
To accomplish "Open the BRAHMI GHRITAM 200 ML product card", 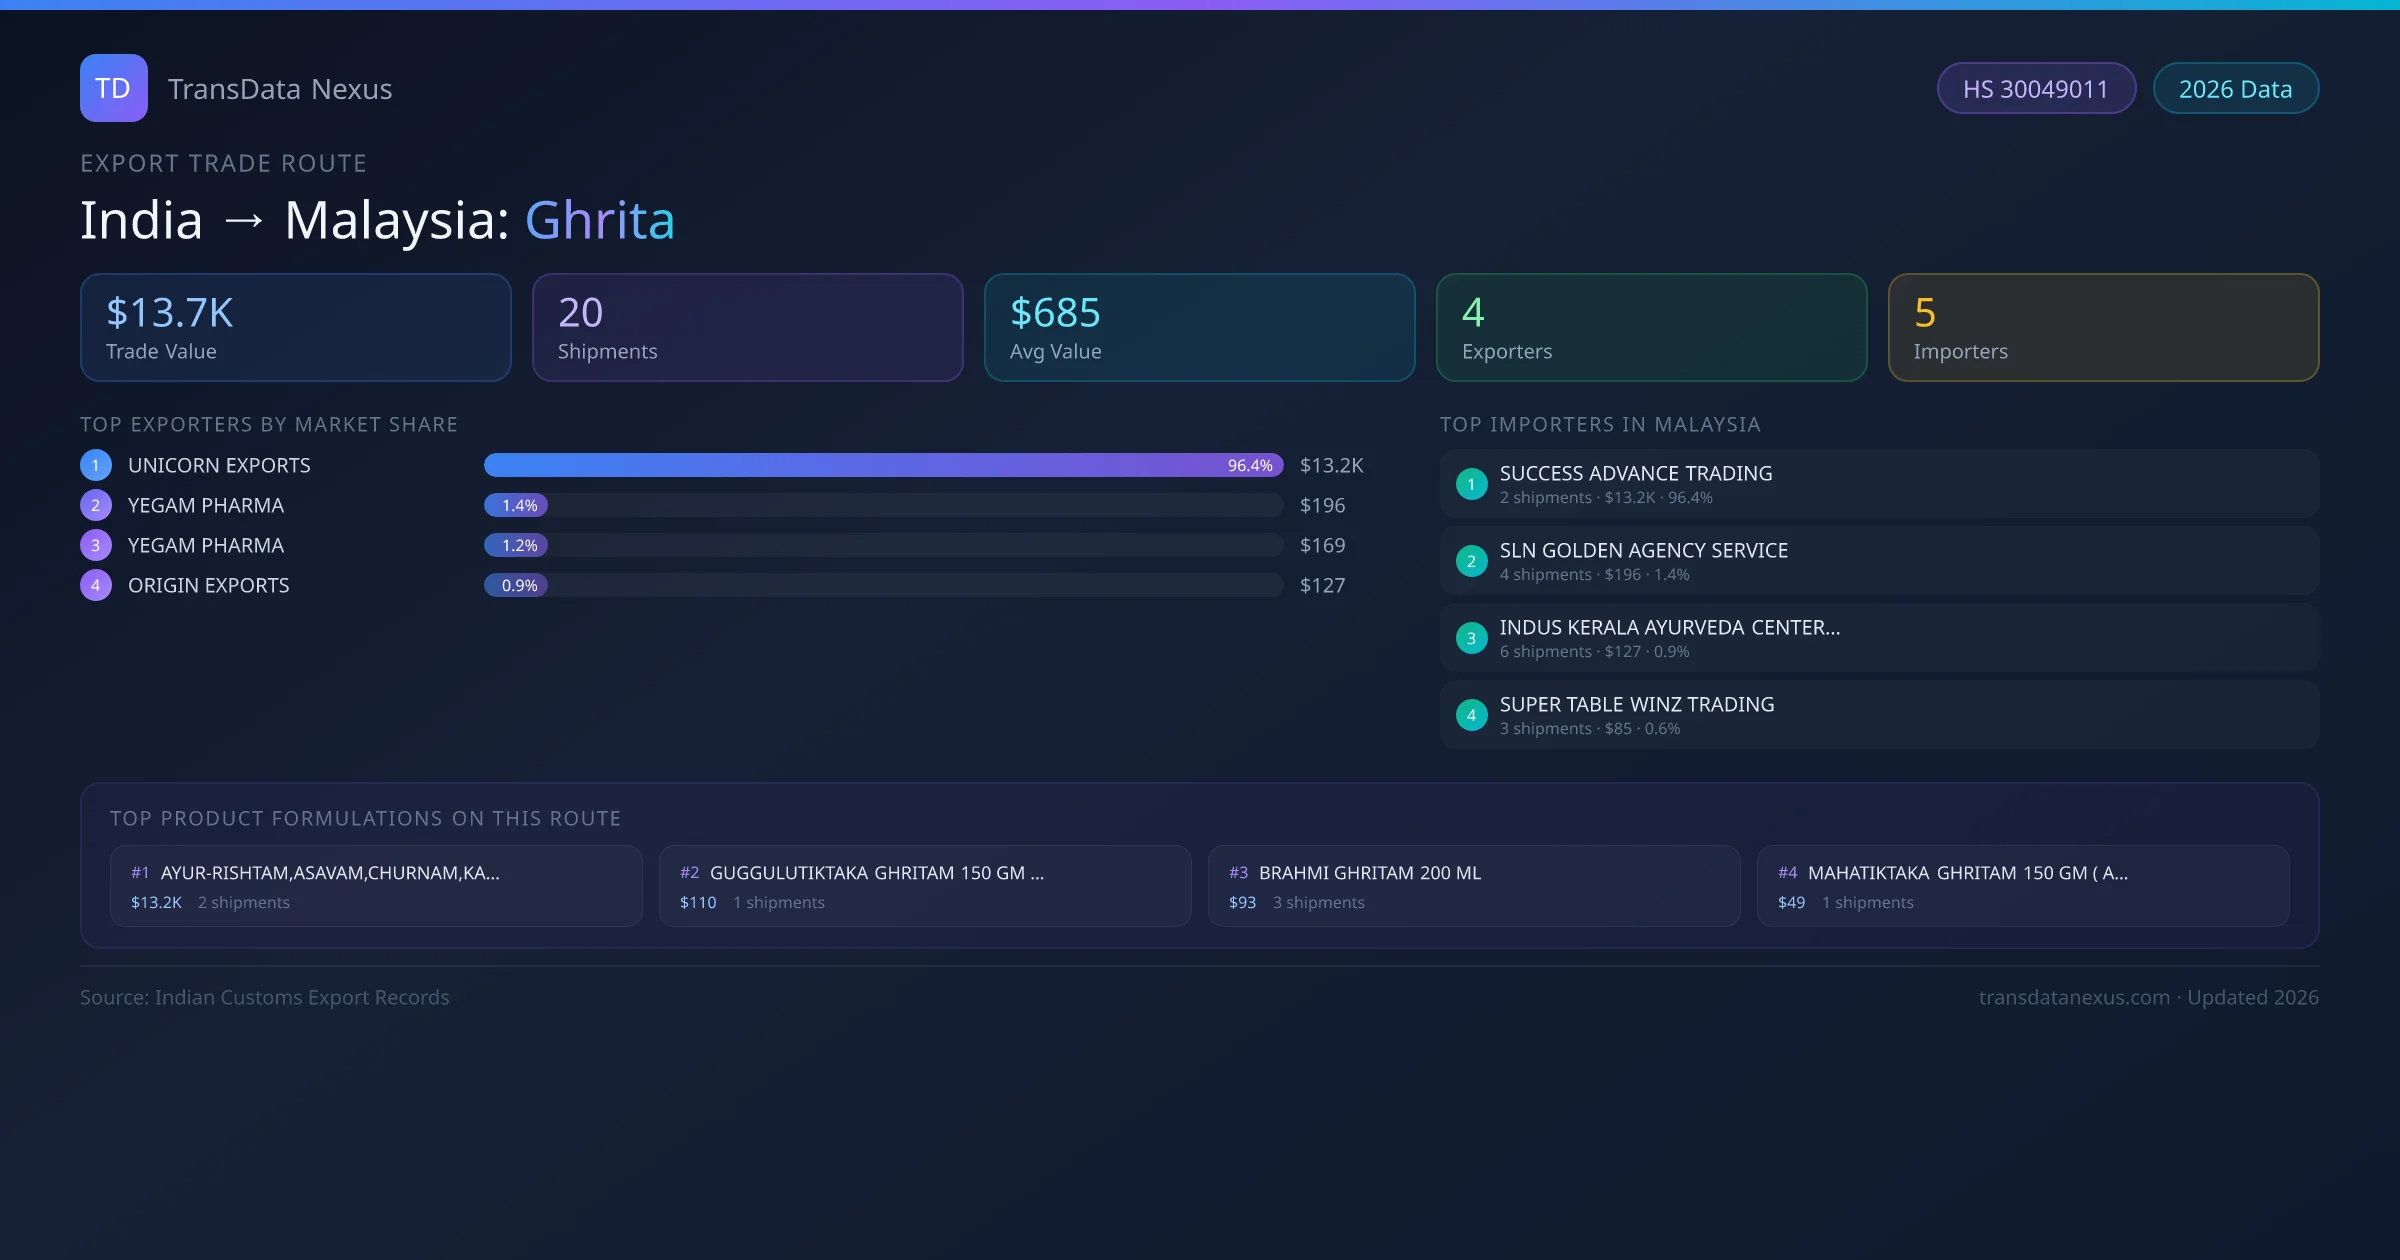I will coord(1473,886).
